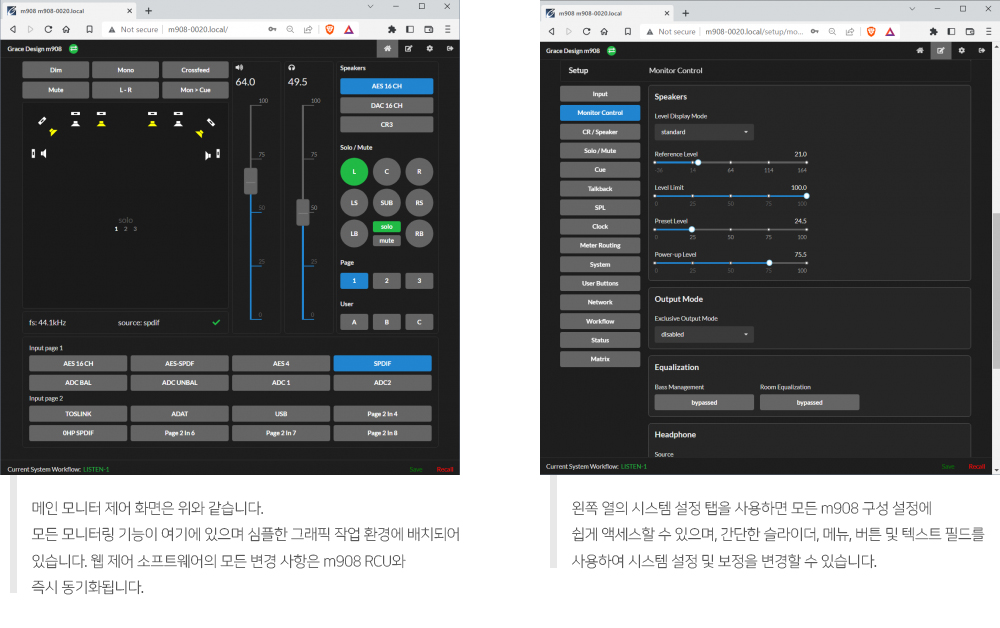Open hamburger menu in right browser
Screen dimensions: 1000x628
coord(989,31)
